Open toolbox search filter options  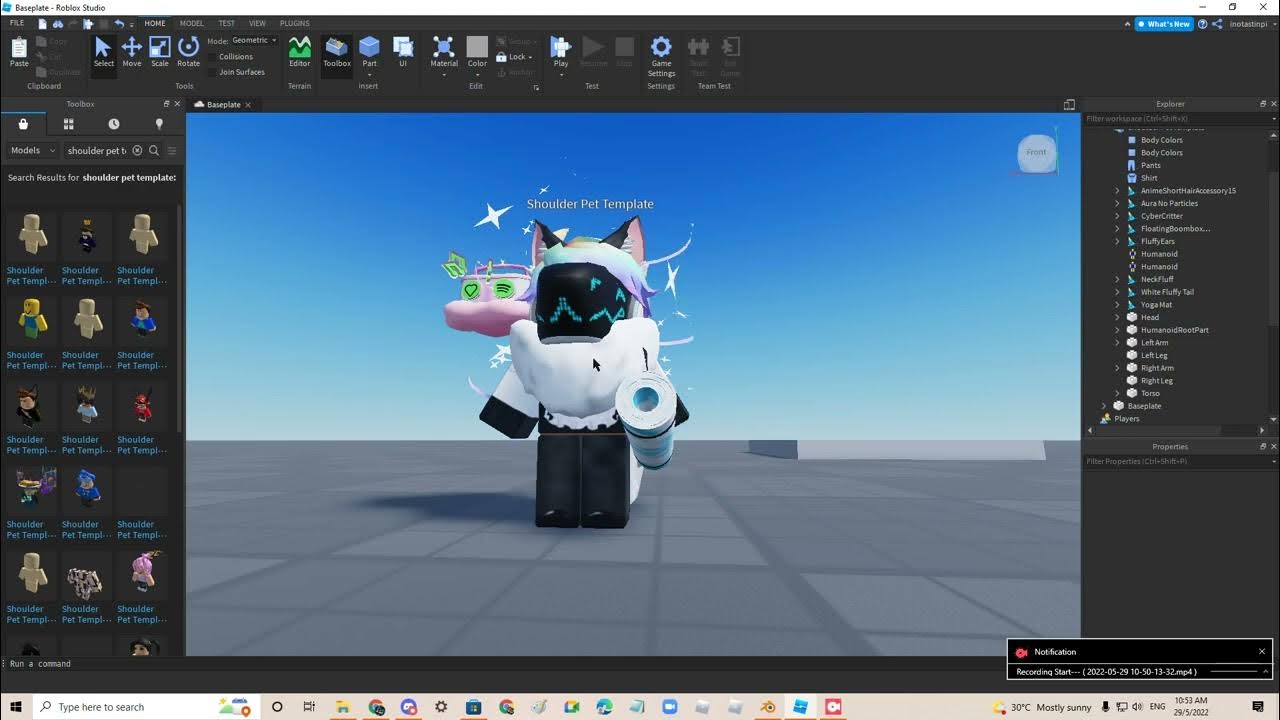pos(172,151)
